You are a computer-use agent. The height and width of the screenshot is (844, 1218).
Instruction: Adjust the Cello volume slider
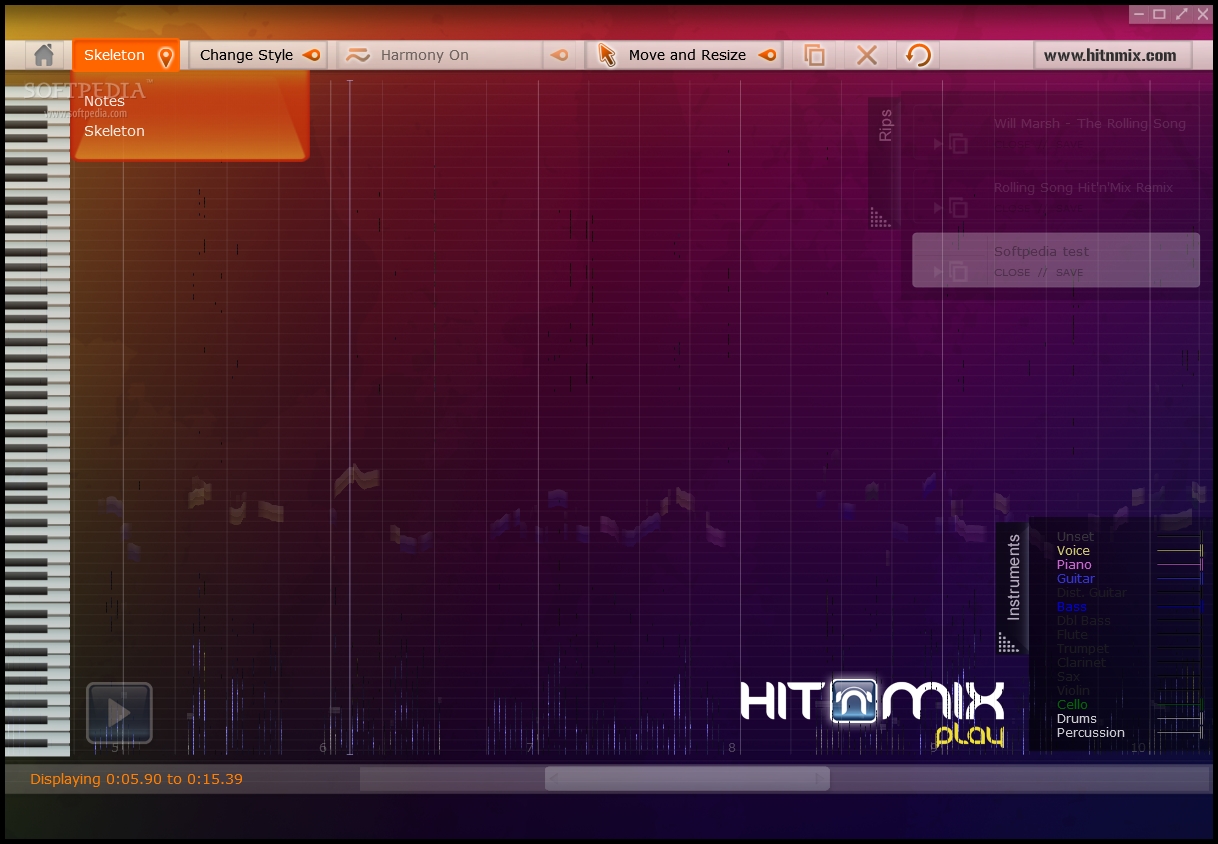[1180, 705]
